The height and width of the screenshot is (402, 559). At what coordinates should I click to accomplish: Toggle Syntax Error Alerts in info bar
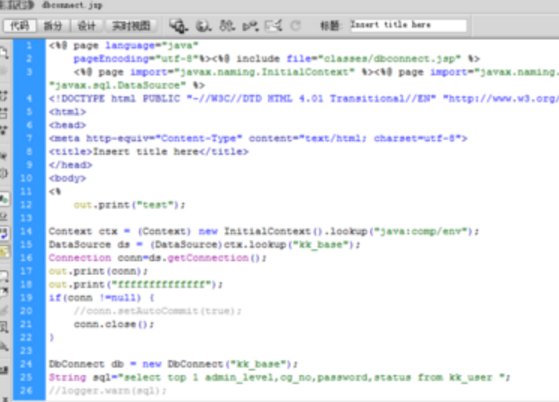[x=4, y=252]
